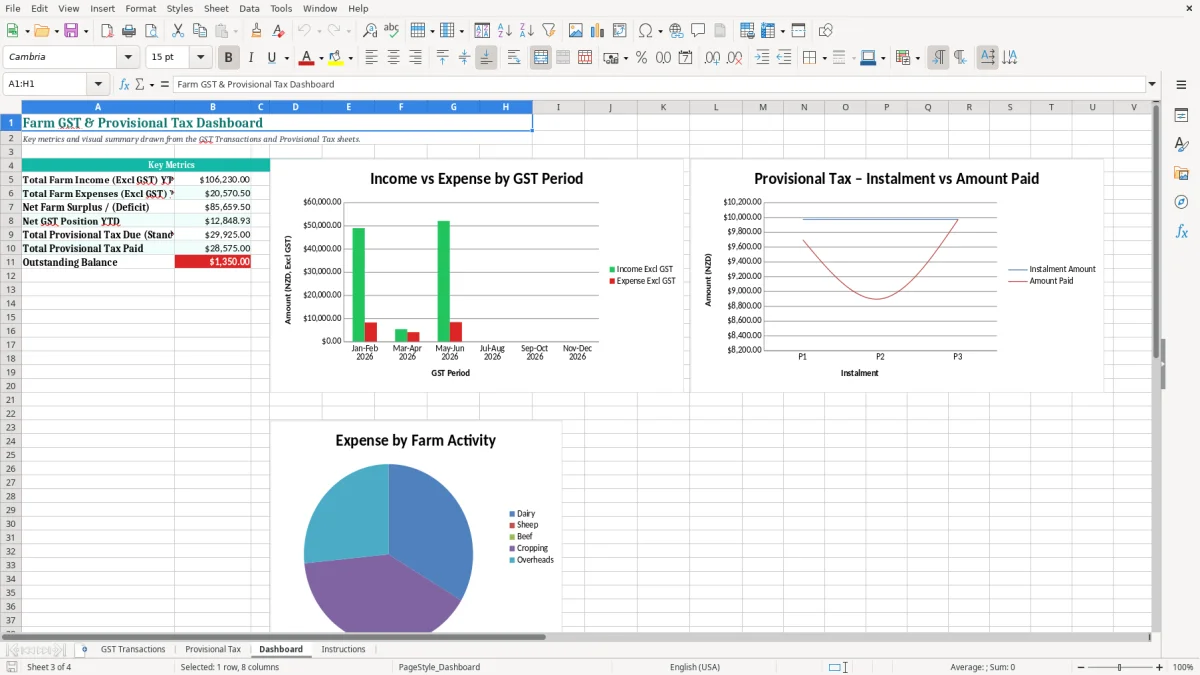Click the Insert Hyperlink icon
The height and width of the screenshot is (675, 1200).
pos(676,31)
